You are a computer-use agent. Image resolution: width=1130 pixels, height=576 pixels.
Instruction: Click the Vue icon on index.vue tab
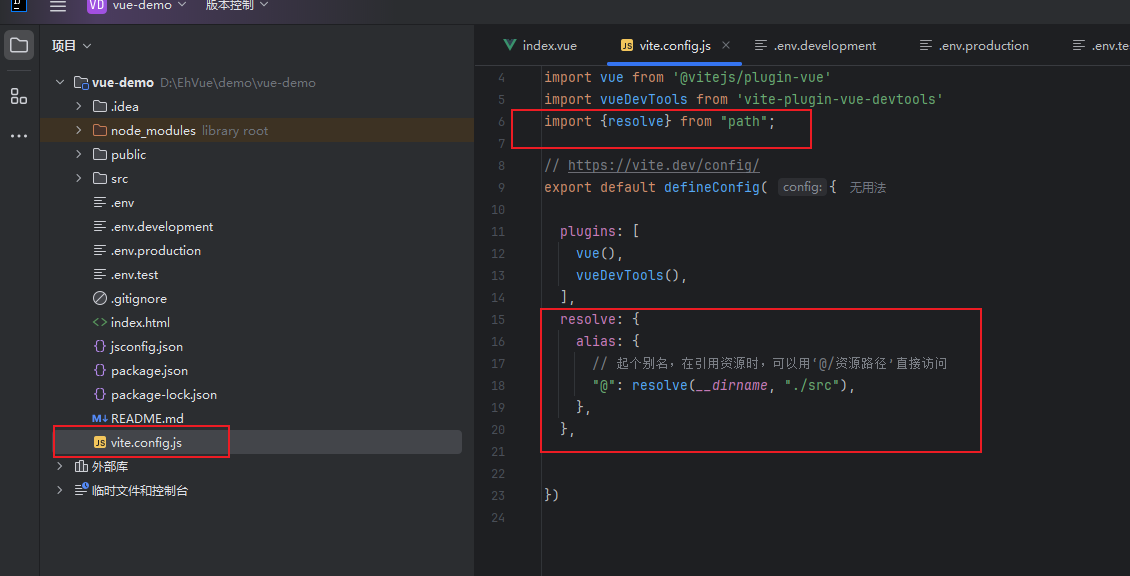(509, 45)
